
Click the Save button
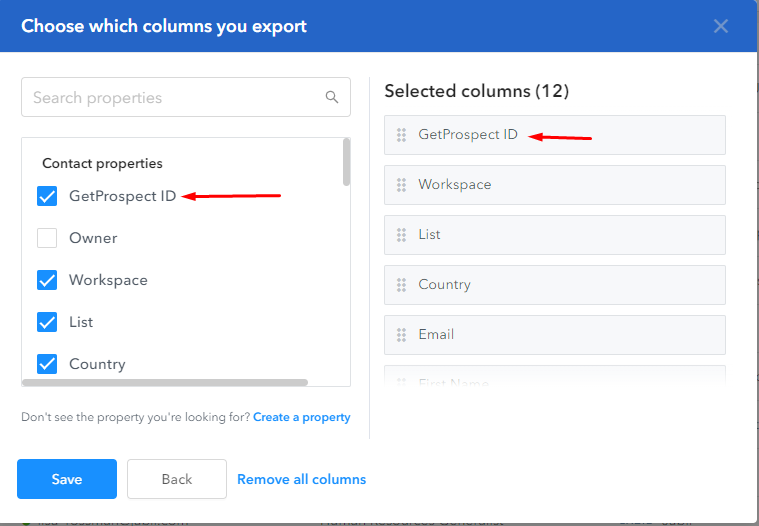click(x=67, y=479)
